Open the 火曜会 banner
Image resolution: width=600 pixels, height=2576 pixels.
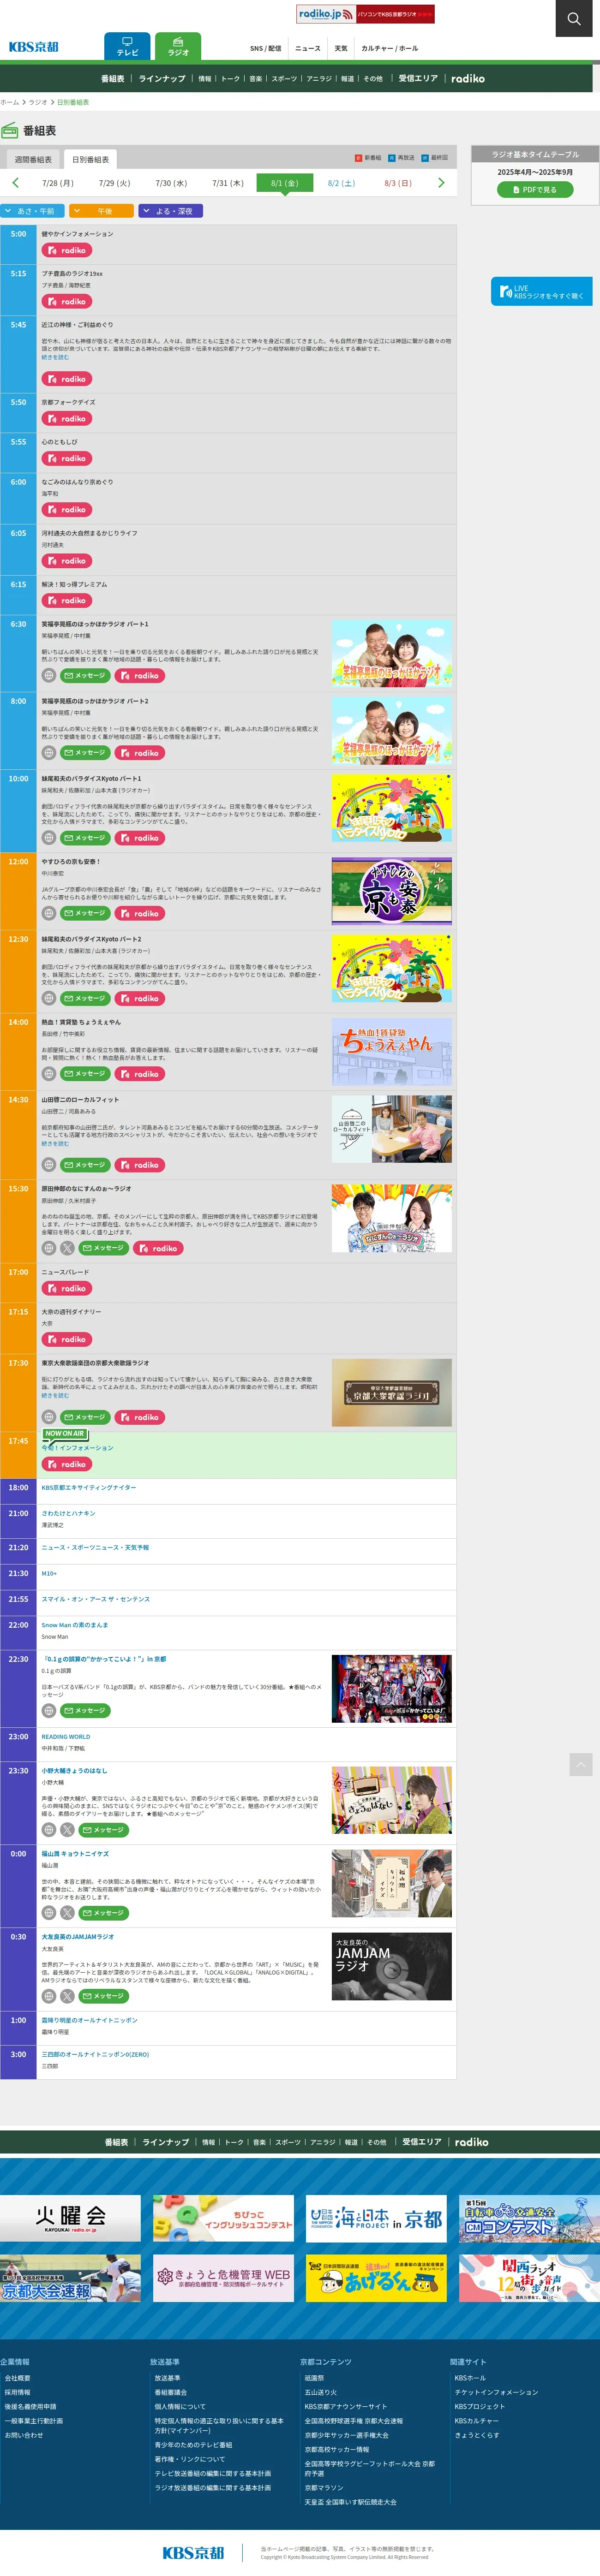[70, 2219]
